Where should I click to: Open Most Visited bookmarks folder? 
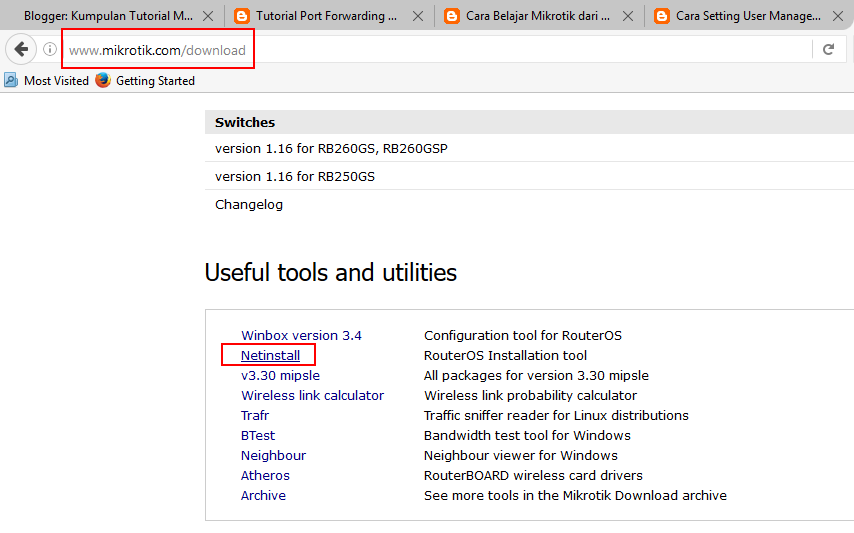[x=46, y=81]
